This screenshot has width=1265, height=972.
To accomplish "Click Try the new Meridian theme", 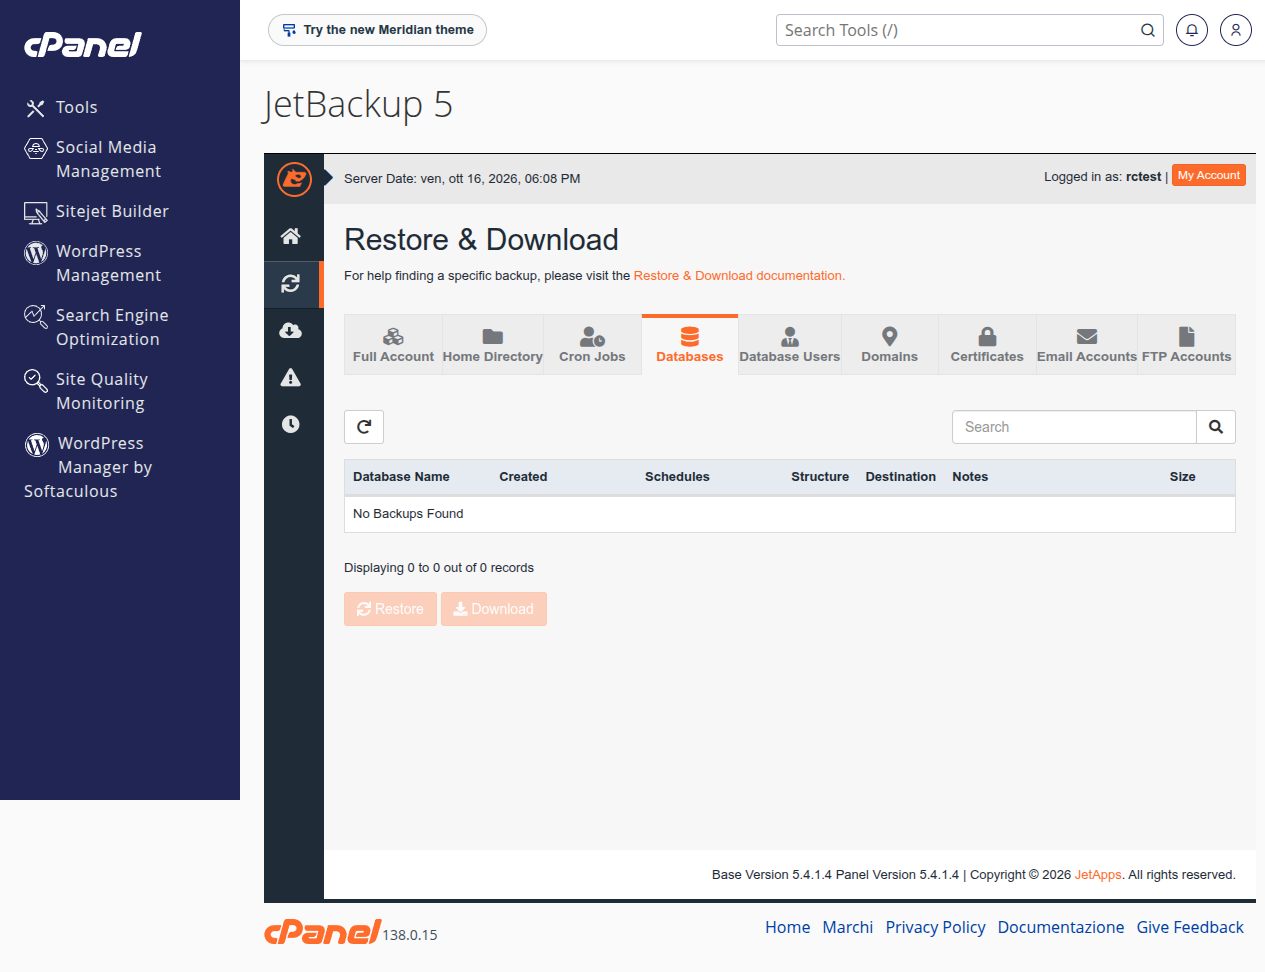I will [377, 30].
